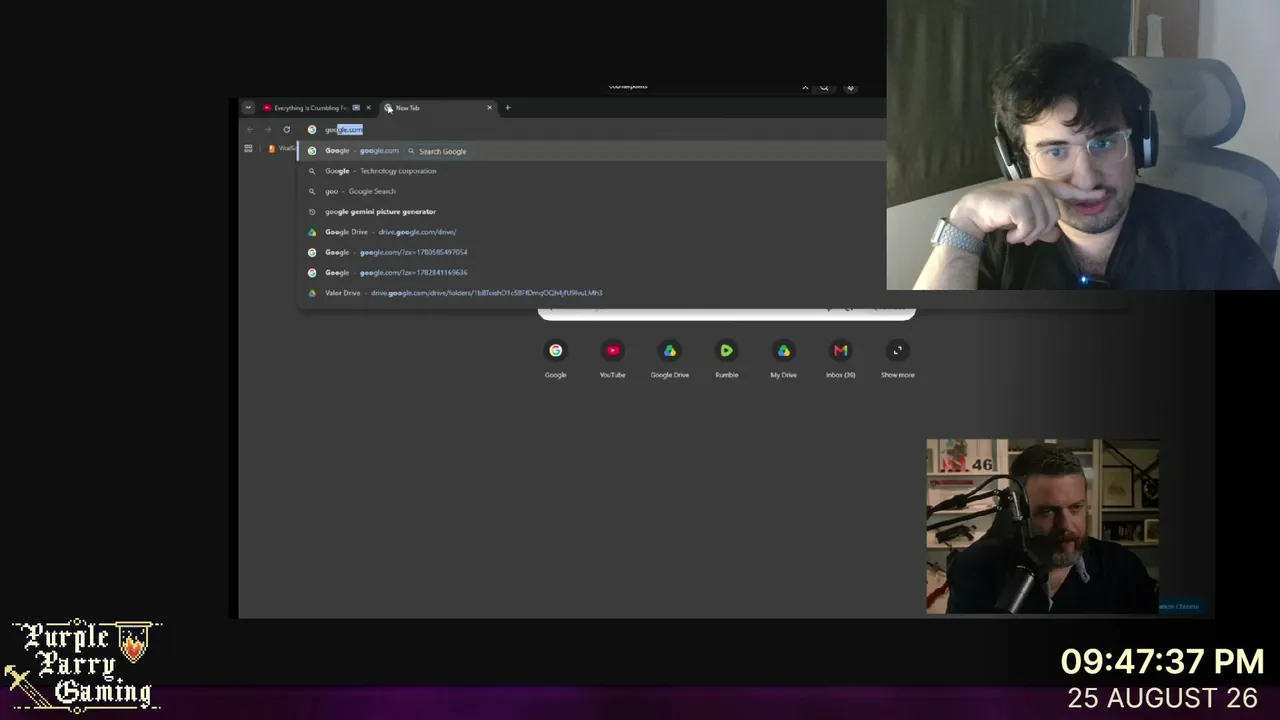1280x720 pixels.
Task: Click the media icon on Everything Is Crumbling tab
Action: coord(356,108)
